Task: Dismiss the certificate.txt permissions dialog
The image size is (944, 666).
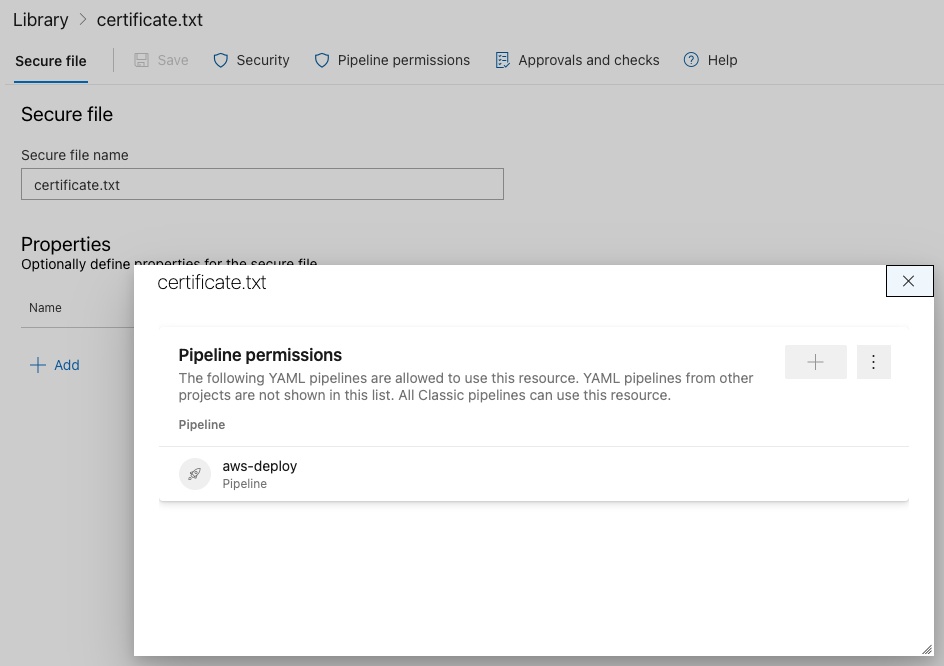Action: [x=909, y=281]
